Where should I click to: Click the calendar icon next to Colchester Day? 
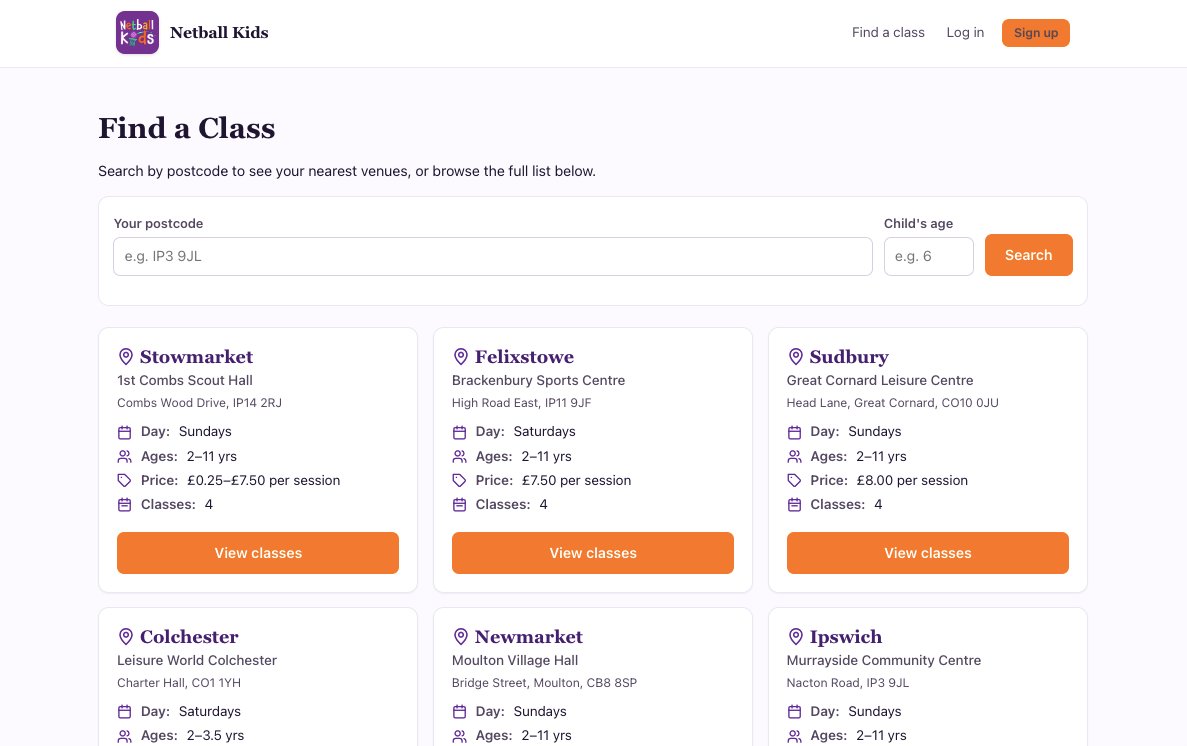click(x=125, y=712)
